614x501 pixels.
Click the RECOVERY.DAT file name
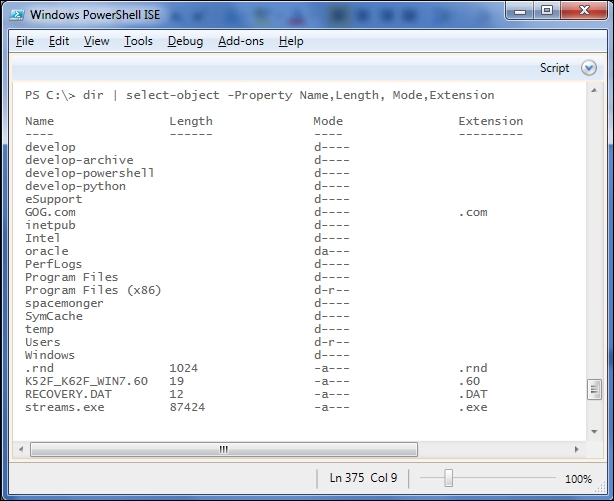coord(68,394)
